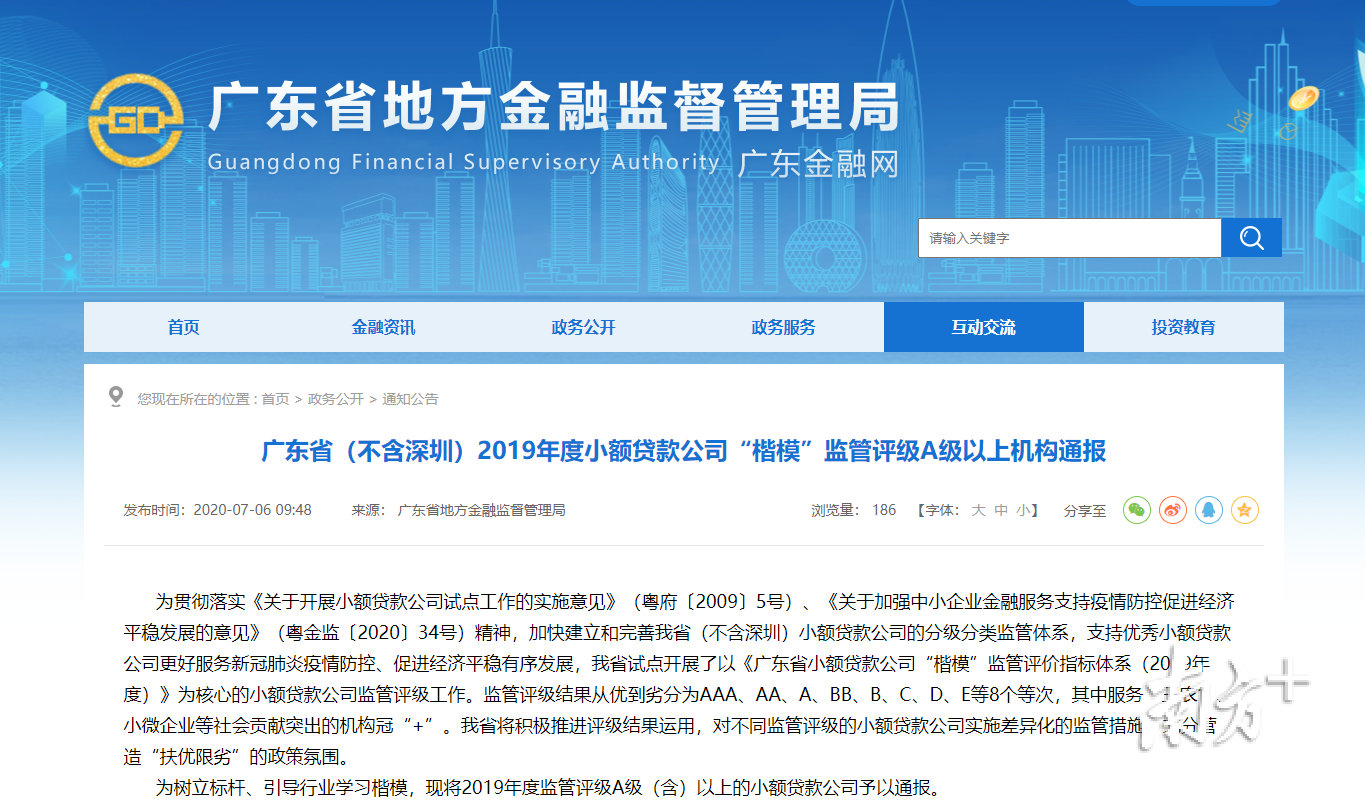Share the article to Sina Weibo
This screenshot has height=807, width=1365.
tap(1172, 510)
